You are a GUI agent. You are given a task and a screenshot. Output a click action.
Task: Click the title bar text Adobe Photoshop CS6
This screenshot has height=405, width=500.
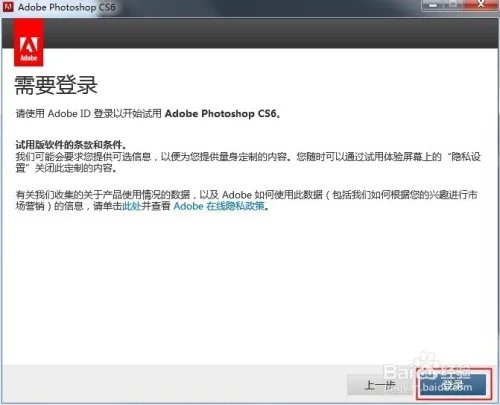[67, 7]
